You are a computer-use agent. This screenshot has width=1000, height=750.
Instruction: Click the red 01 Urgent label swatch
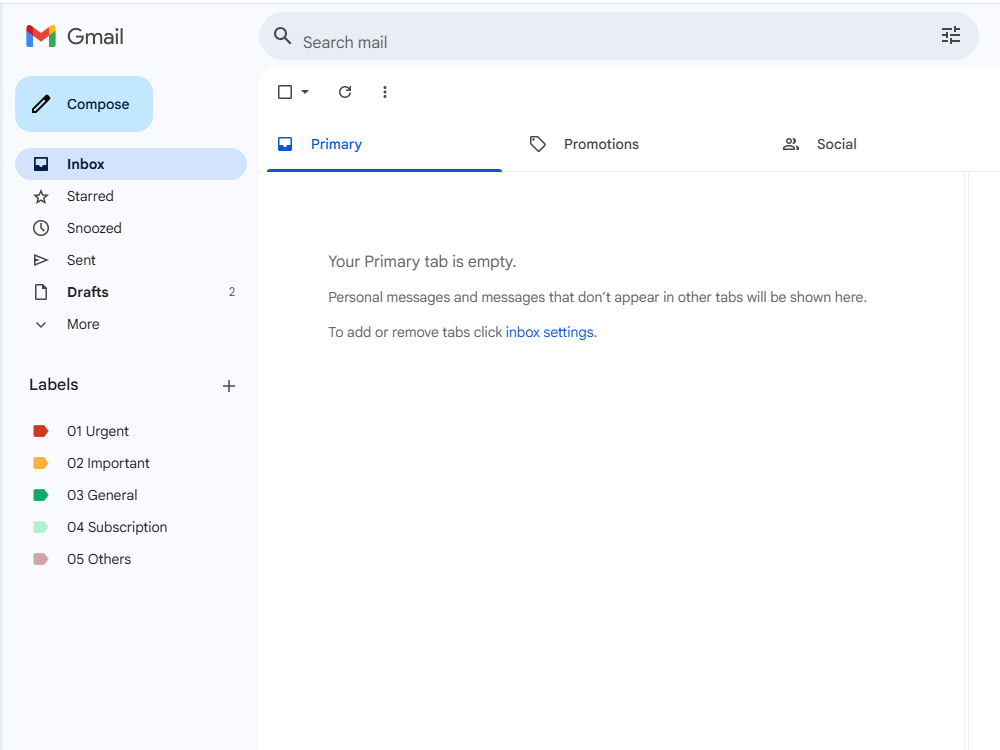(41, 431)
